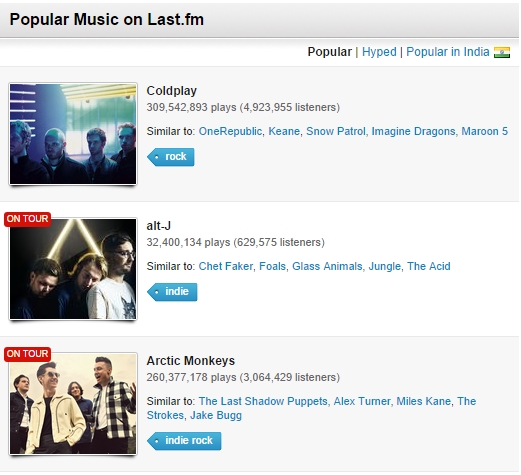Switch to the Hyped tab
The height and width of the screenshot is (475, 521).
point(379,52)
